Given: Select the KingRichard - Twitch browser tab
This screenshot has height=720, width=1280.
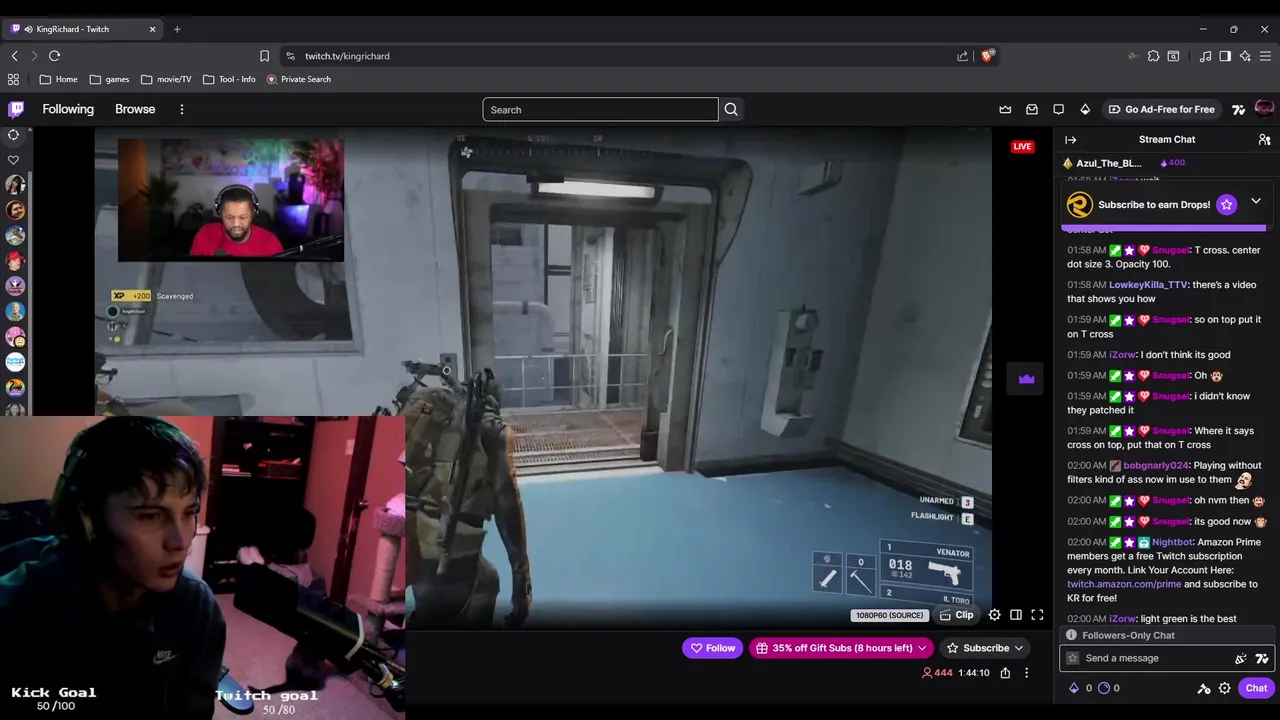Looking at the screenshot, I should [x=83, y=29].
